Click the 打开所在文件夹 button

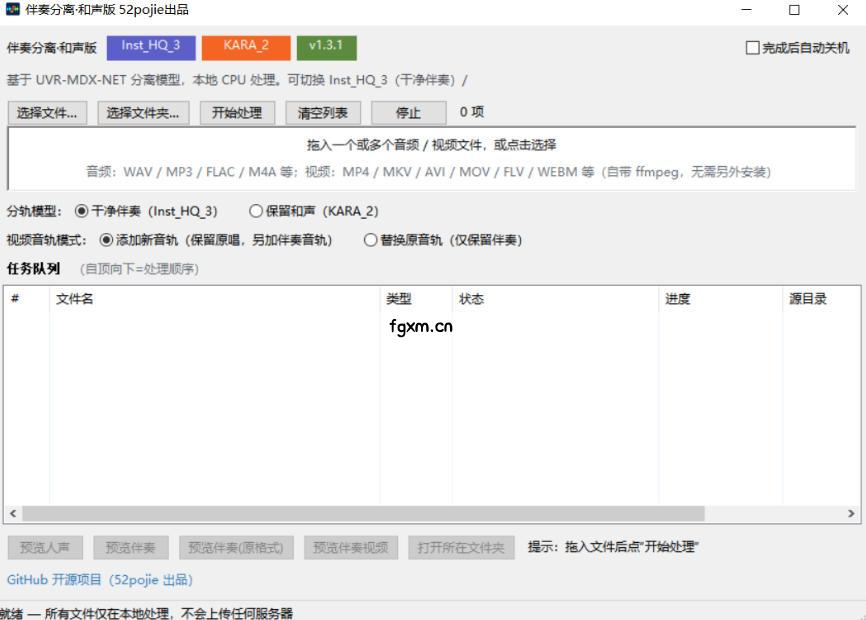461,548
